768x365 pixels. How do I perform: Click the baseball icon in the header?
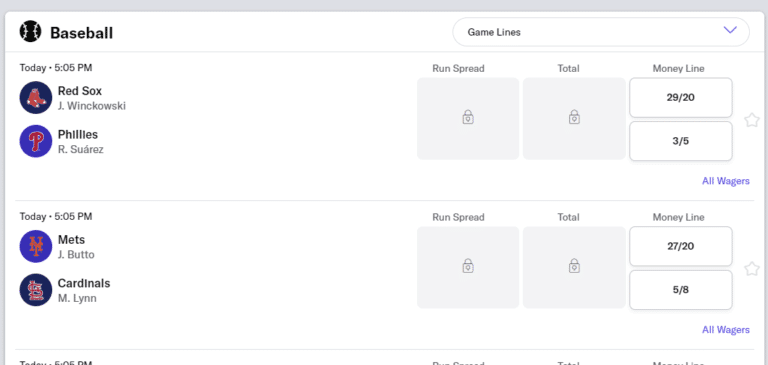(30, 31)
